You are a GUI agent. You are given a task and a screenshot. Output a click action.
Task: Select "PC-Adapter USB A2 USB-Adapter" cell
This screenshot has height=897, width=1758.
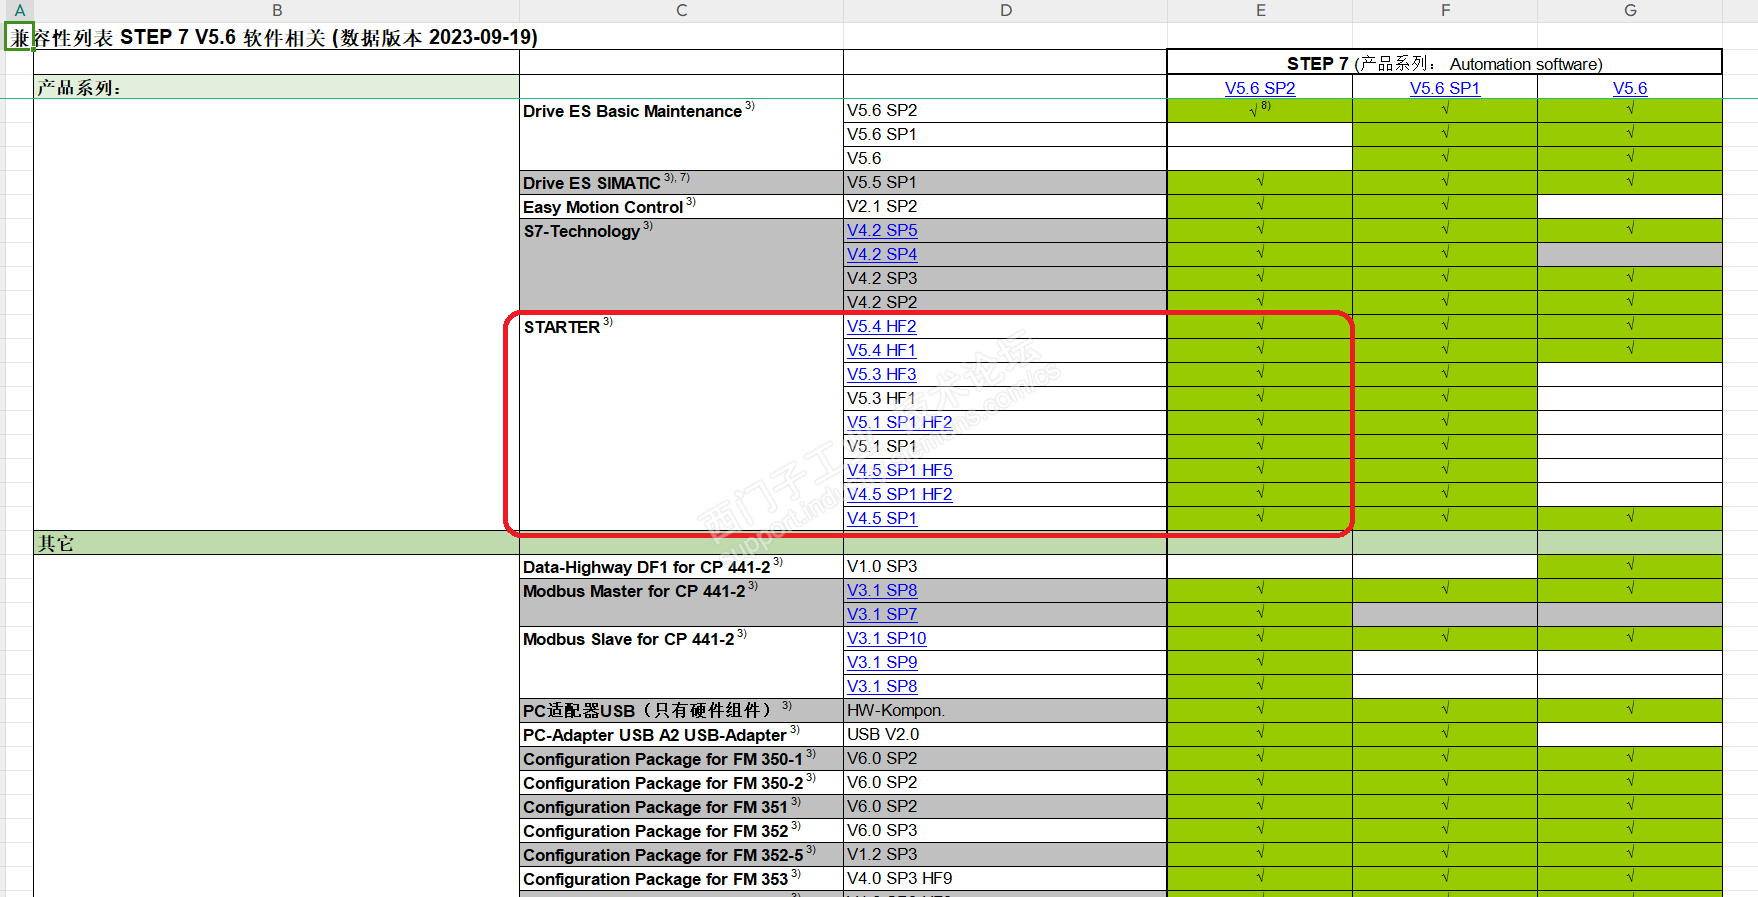coord(682,734)
